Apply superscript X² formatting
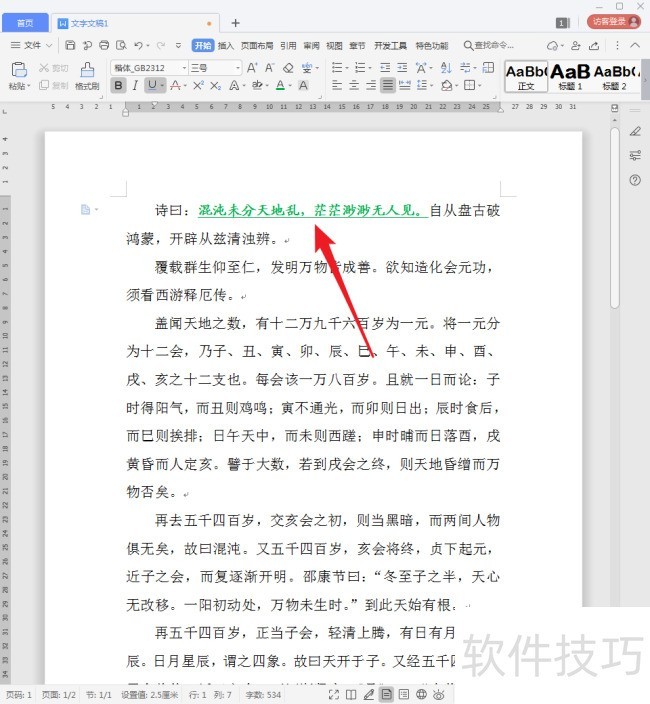 (198, 85)
